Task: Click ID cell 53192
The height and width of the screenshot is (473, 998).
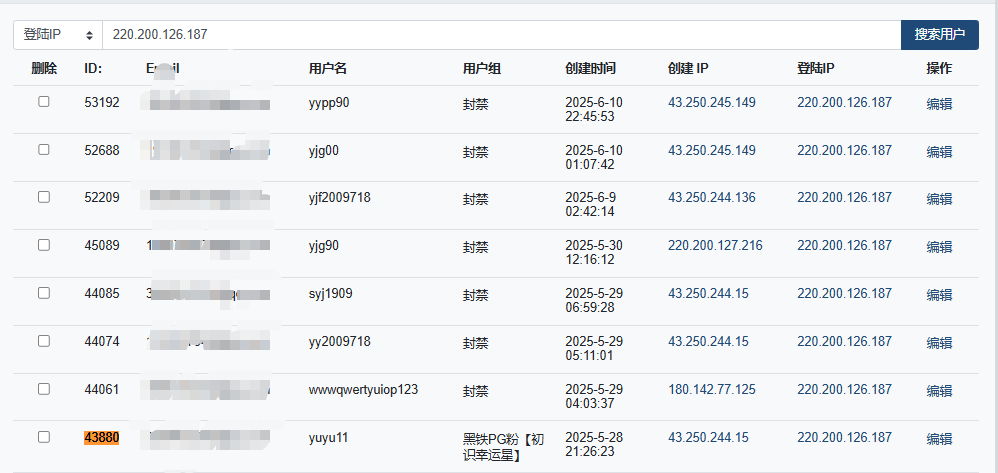Action: click(x=102, y=102)
